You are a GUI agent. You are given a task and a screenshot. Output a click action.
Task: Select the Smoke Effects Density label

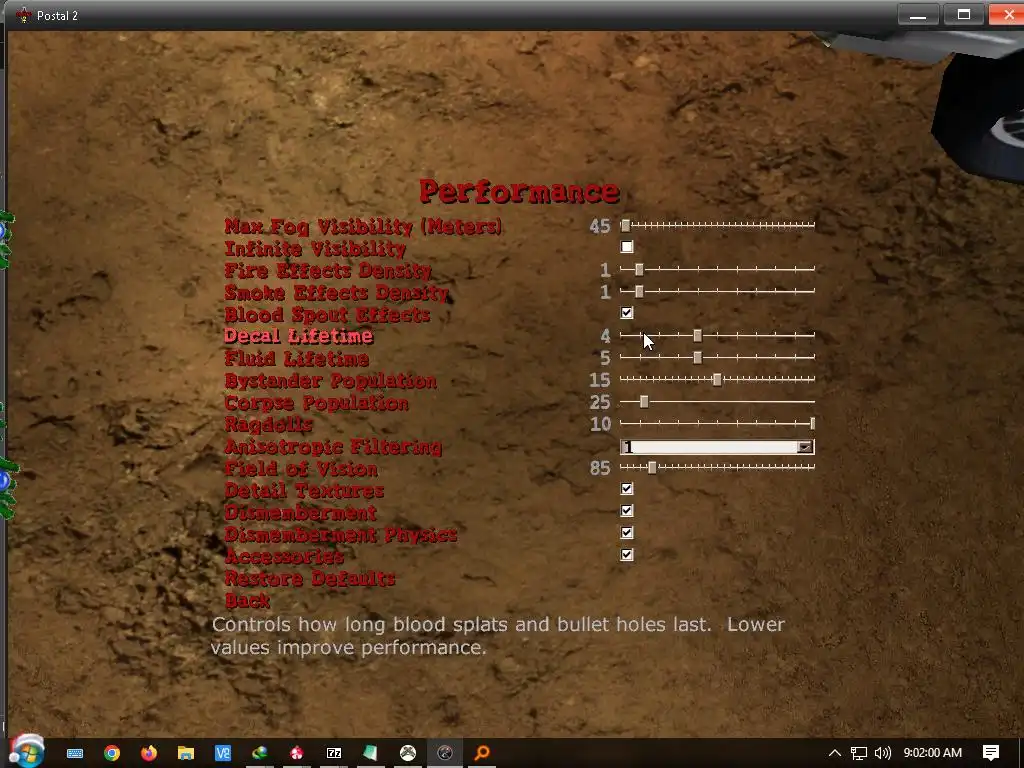click(337, 293)
